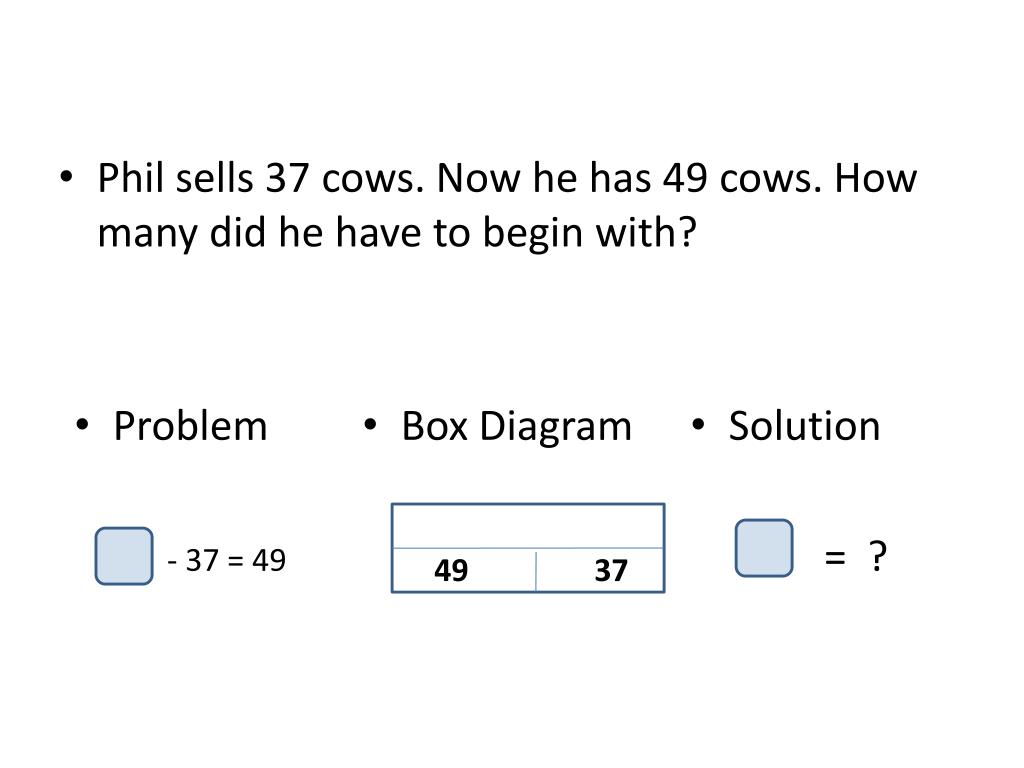Click the equals sign beside Solution box
Viewport: 1024px width, 768px height.
[835, 557]
